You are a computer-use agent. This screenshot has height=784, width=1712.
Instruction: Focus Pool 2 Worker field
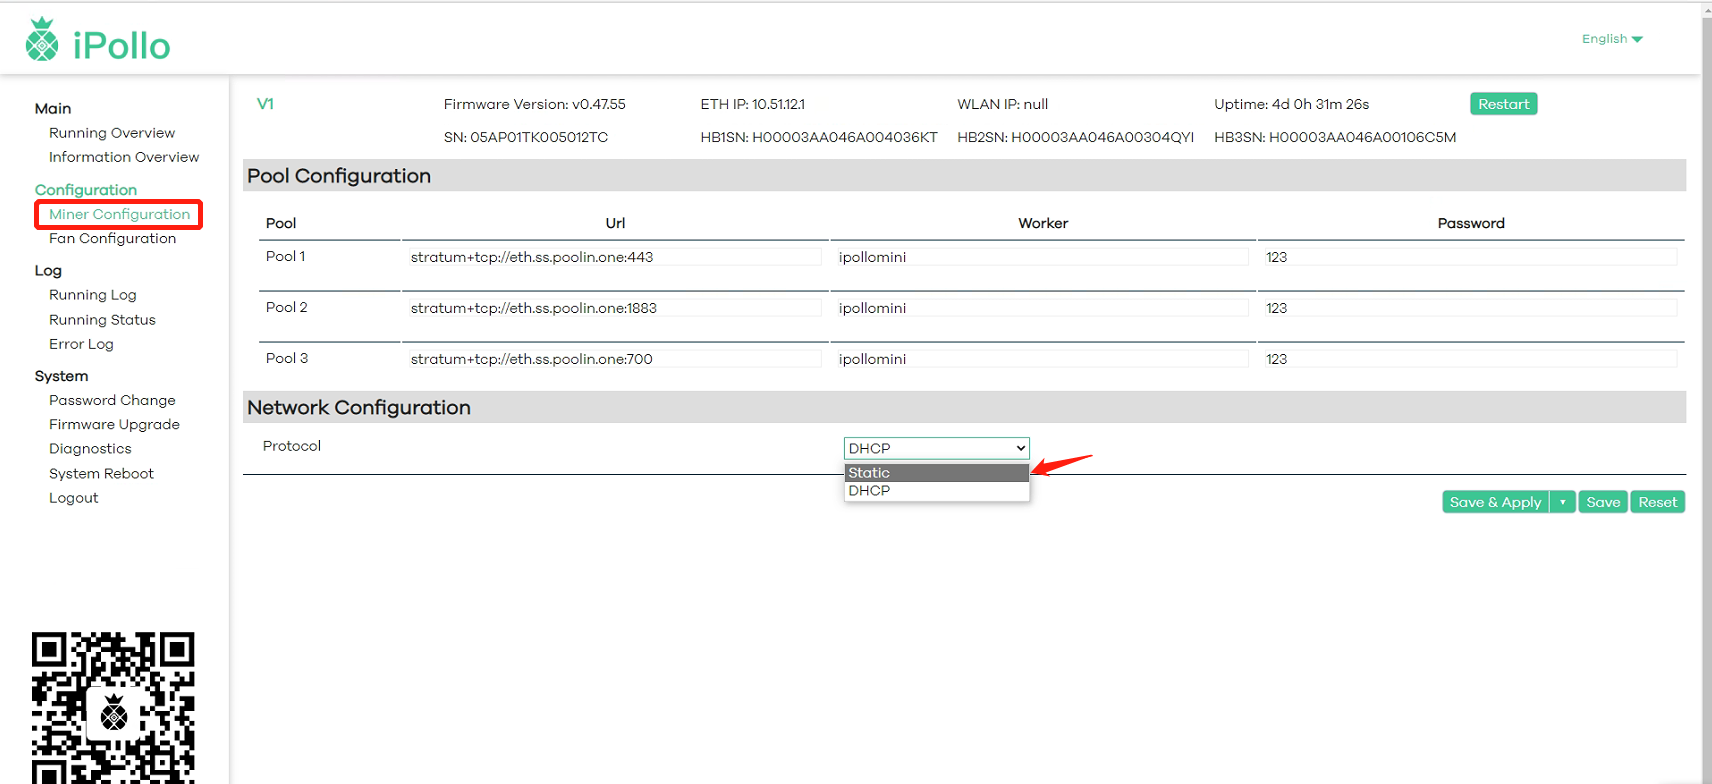coord(1042,308)
